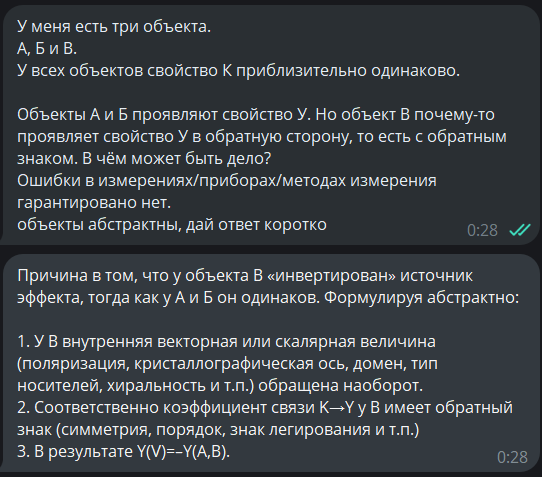Click the sentence "В чём может быть дело?"
This screenshot has height=477, width=542.
coord(176,159)
